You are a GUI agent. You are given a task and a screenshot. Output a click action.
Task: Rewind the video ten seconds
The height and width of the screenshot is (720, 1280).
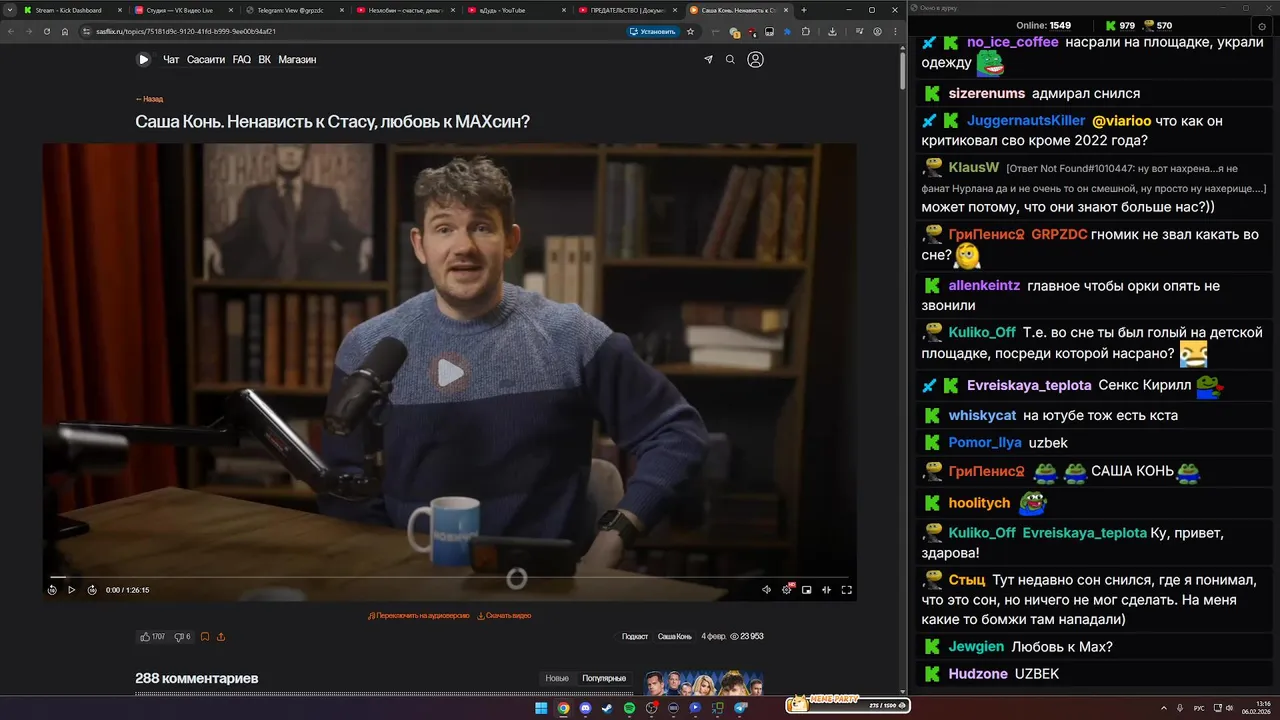52,590
